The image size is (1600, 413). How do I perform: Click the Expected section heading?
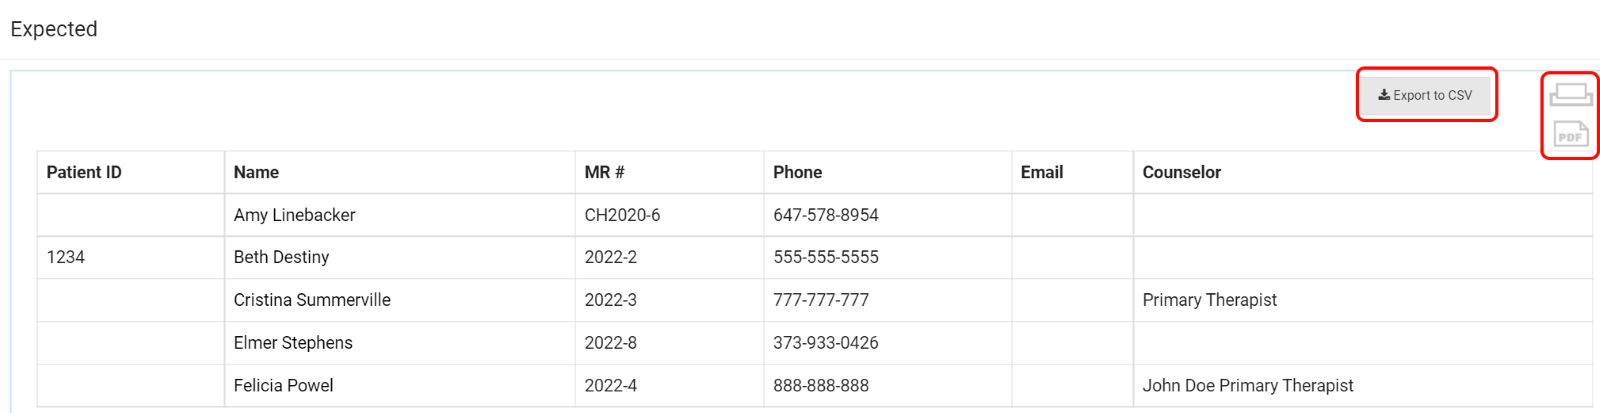pos(54,29)
